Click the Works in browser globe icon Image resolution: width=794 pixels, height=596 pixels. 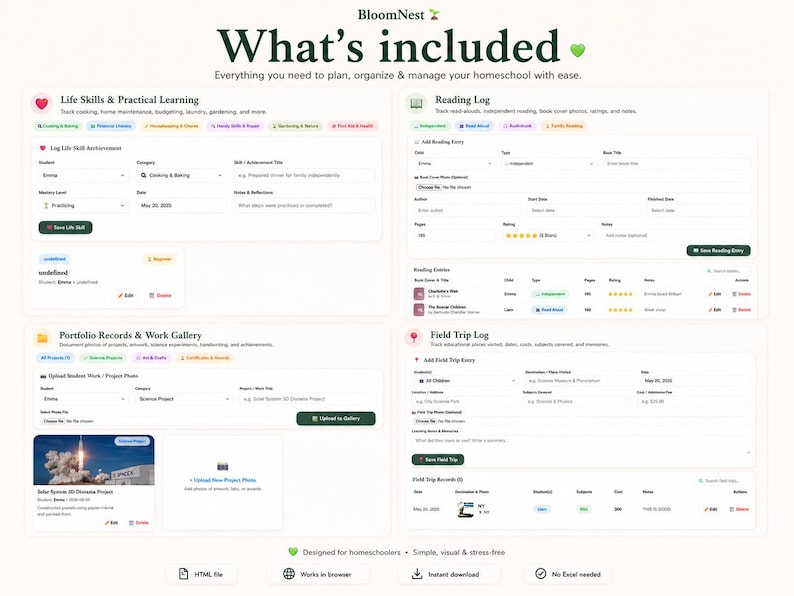click(289, 574)
